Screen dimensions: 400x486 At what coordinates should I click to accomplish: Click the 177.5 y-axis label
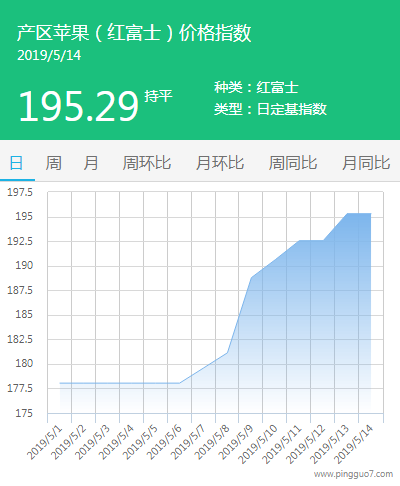click(x=20, y=388)
